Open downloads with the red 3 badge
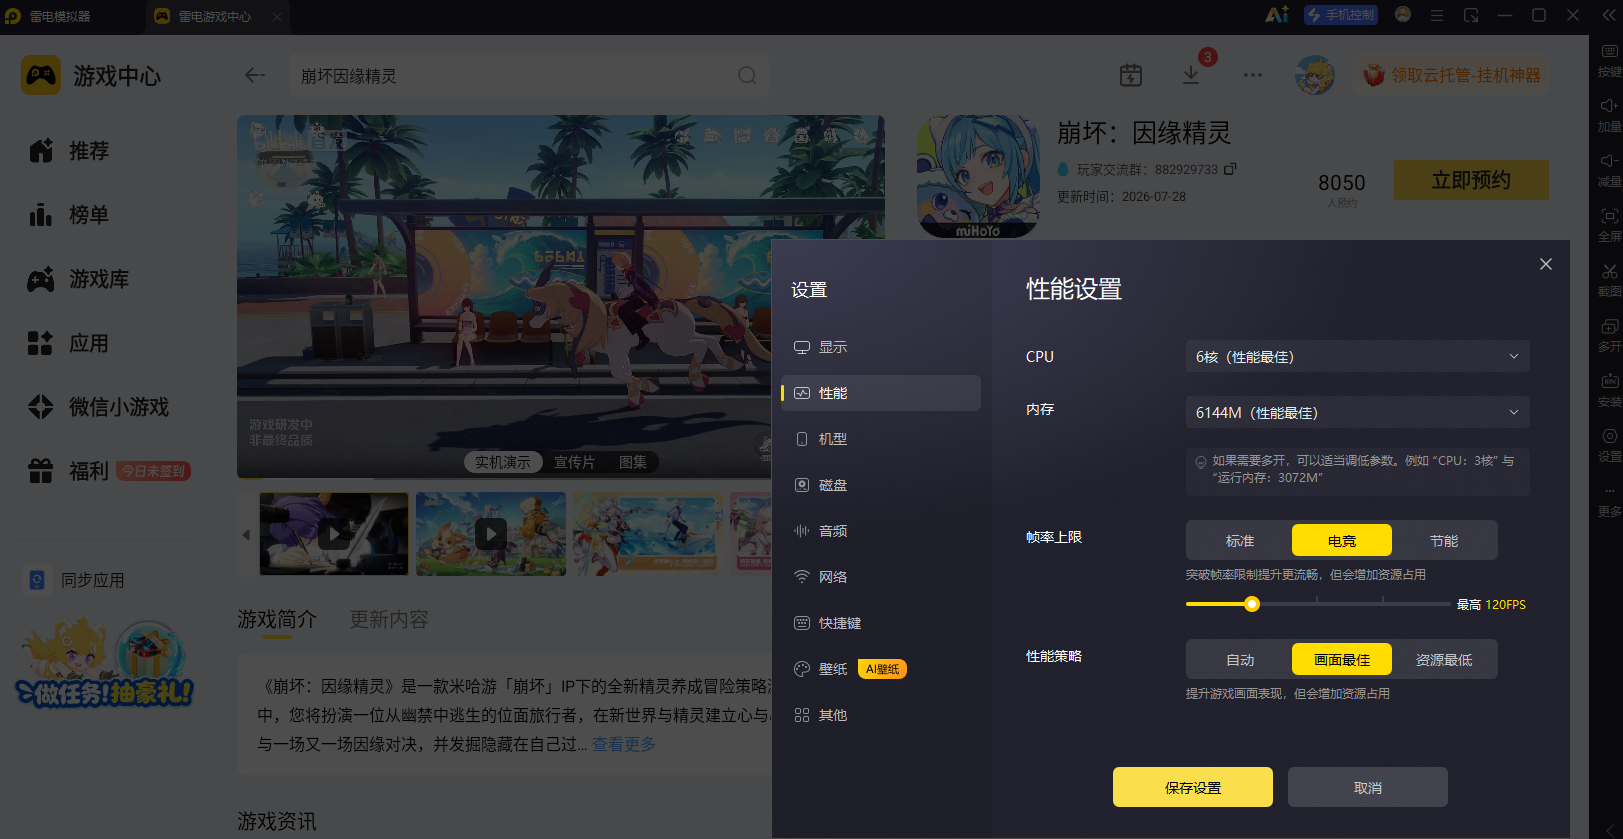 point(1191,75)
